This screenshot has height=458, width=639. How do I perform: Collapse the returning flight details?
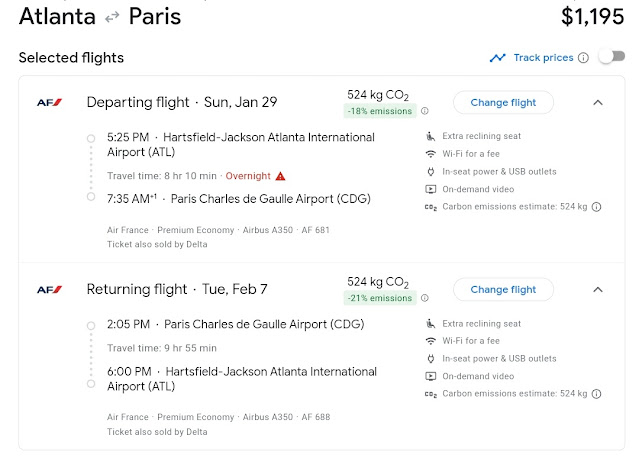(x=598, y=289)
